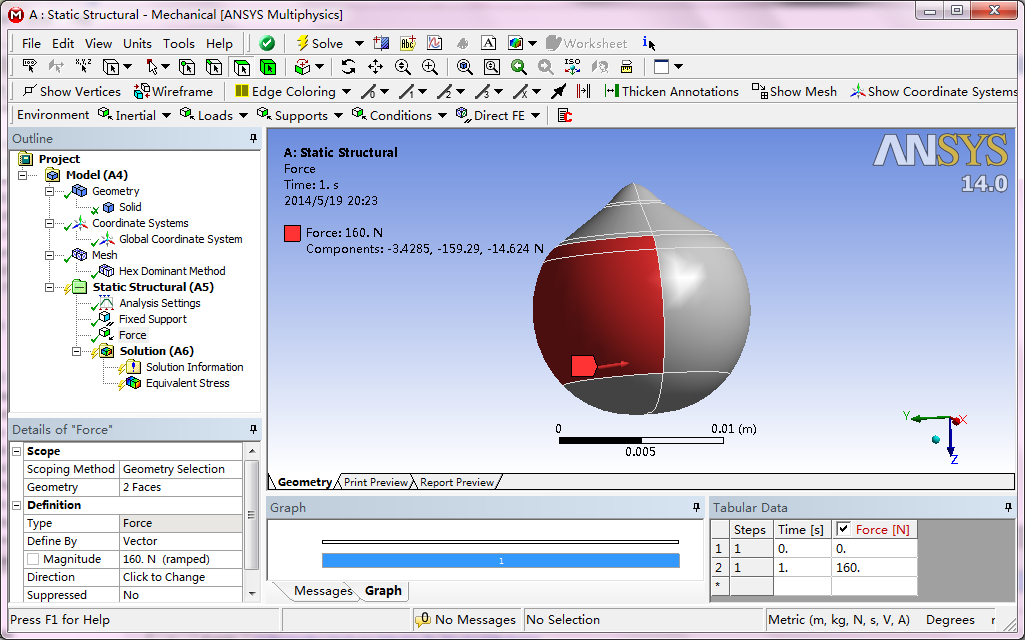Click the letter-A Annotation icon

click(488, 43)
